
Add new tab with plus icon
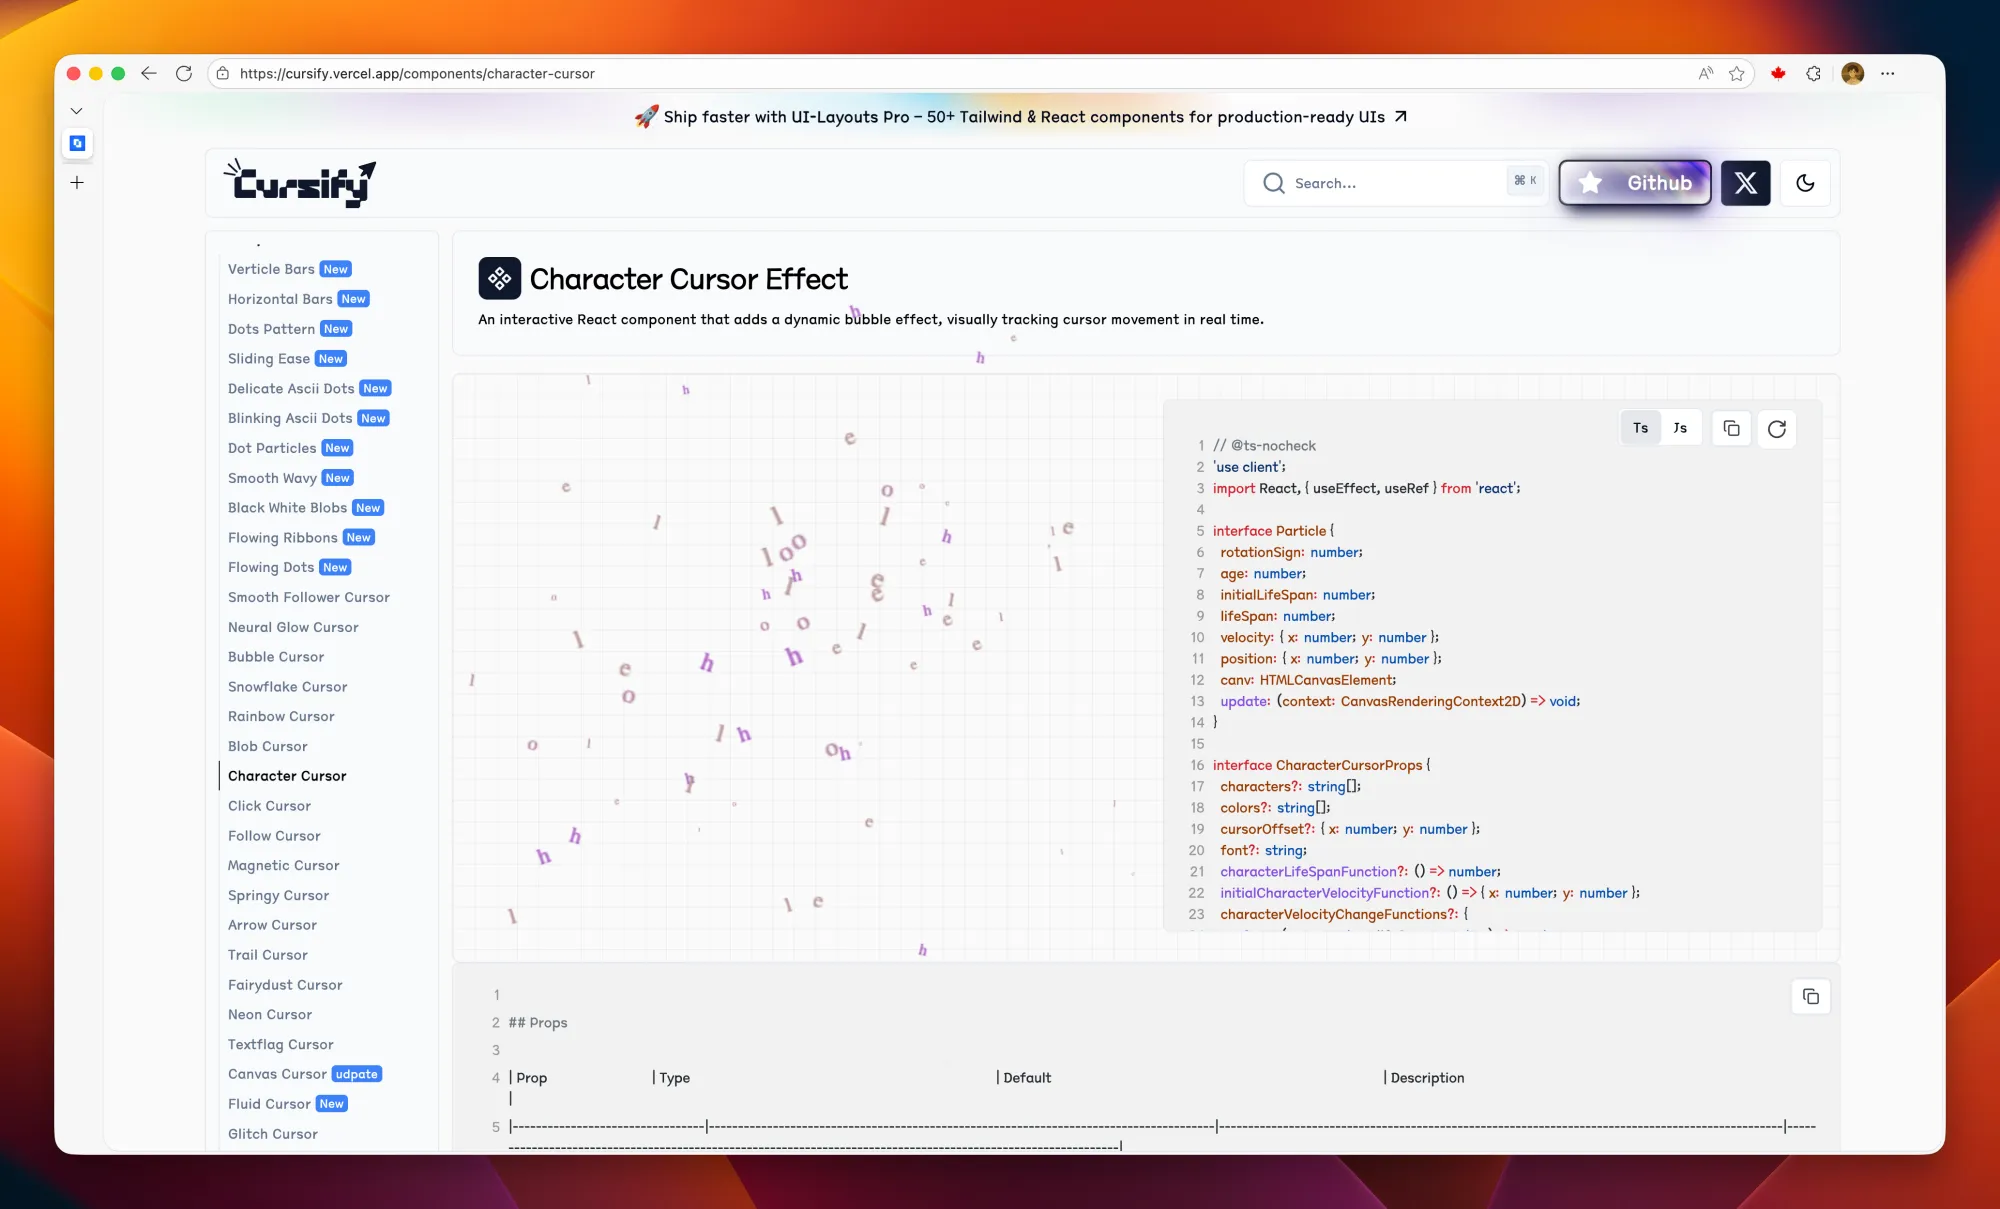click(x=77, y=183)
